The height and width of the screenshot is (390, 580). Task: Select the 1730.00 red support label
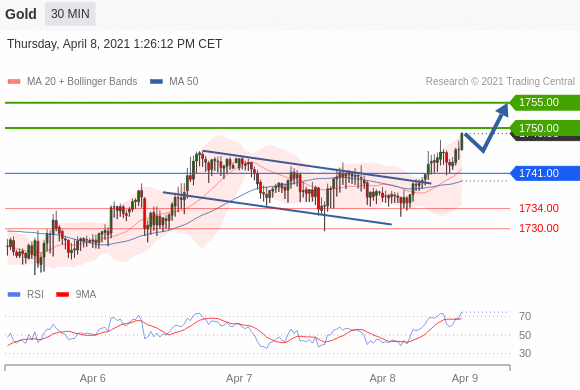[539, 228]
